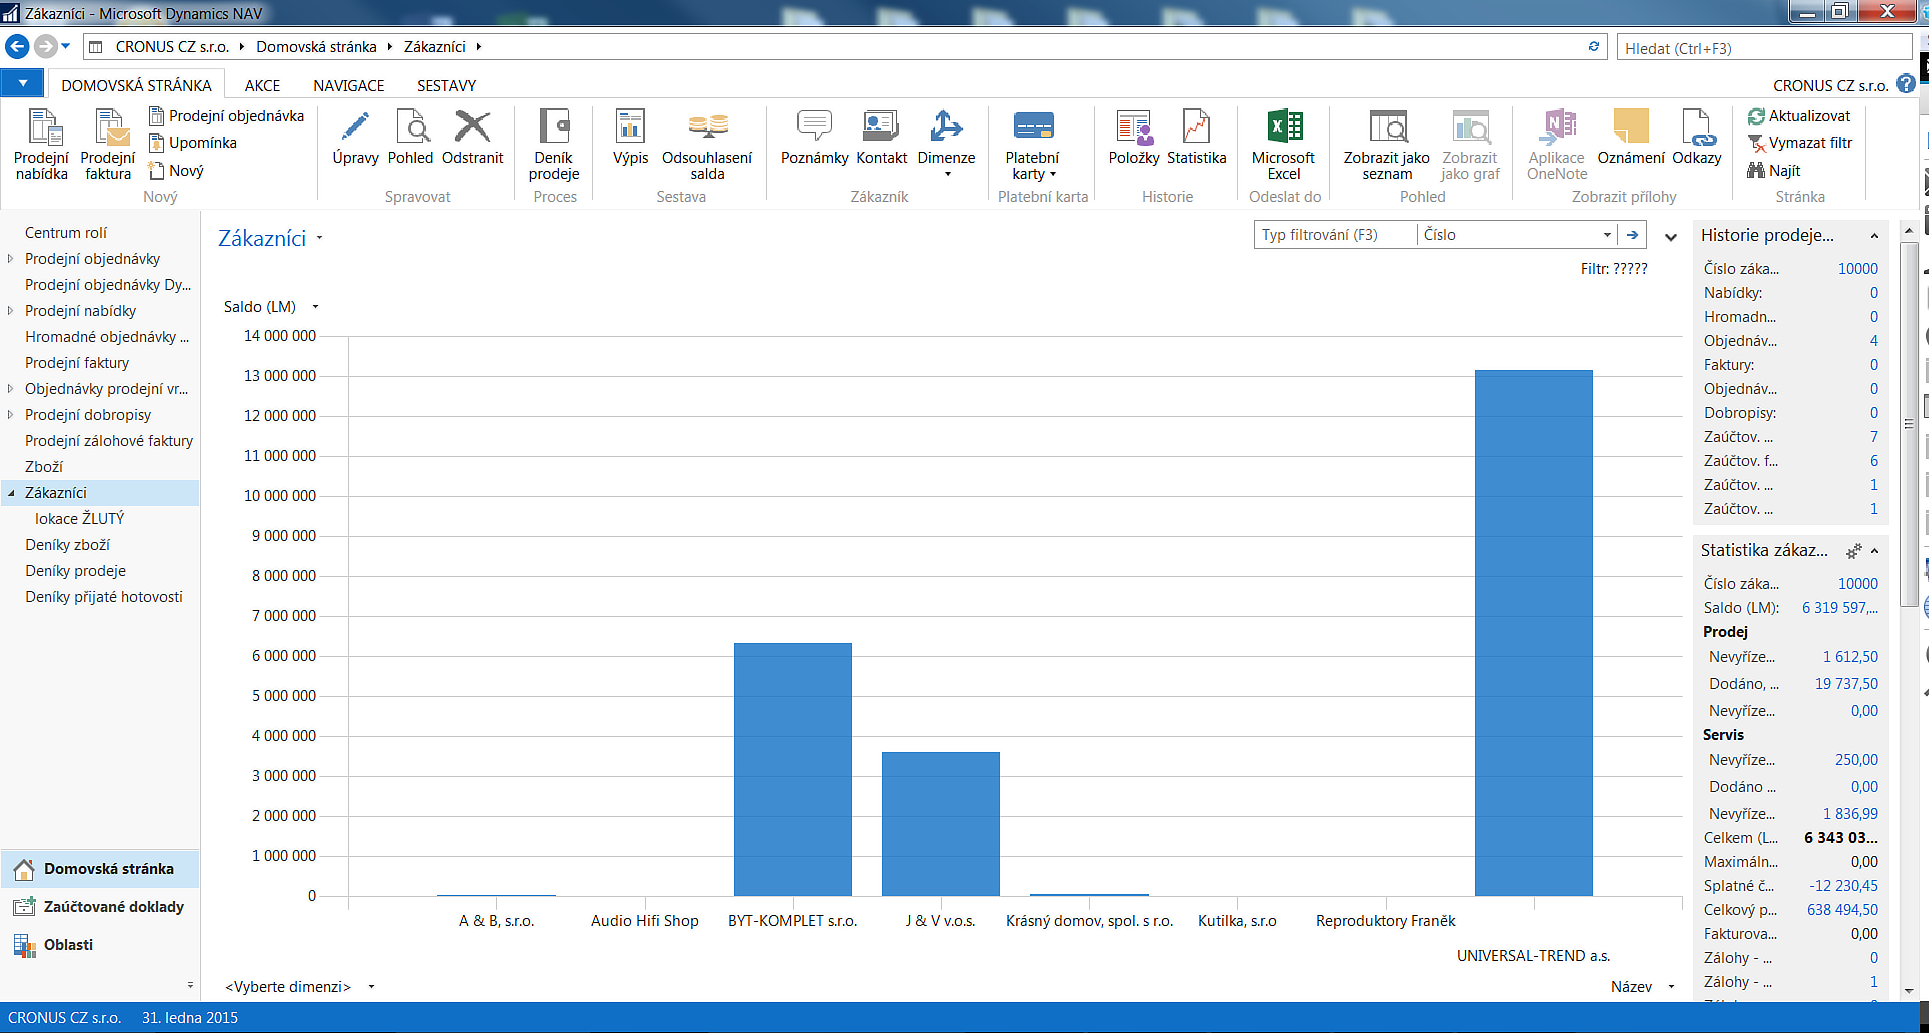Screen dimensions: 1929x1033
Task: Open the Číslo filter field dropdown
Action: (1606, 235)
